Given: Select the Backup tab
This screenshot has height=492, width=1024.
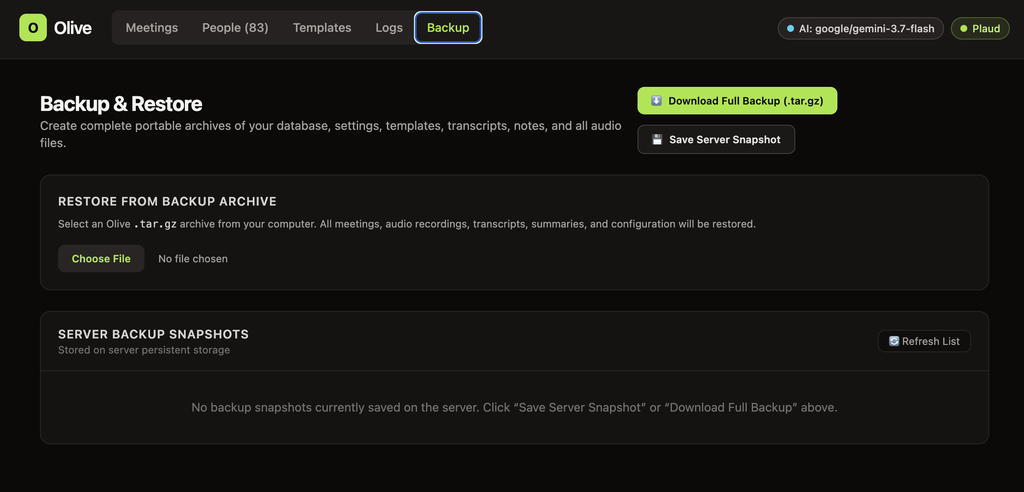Looking at the screenshot, I should (448, 28).
